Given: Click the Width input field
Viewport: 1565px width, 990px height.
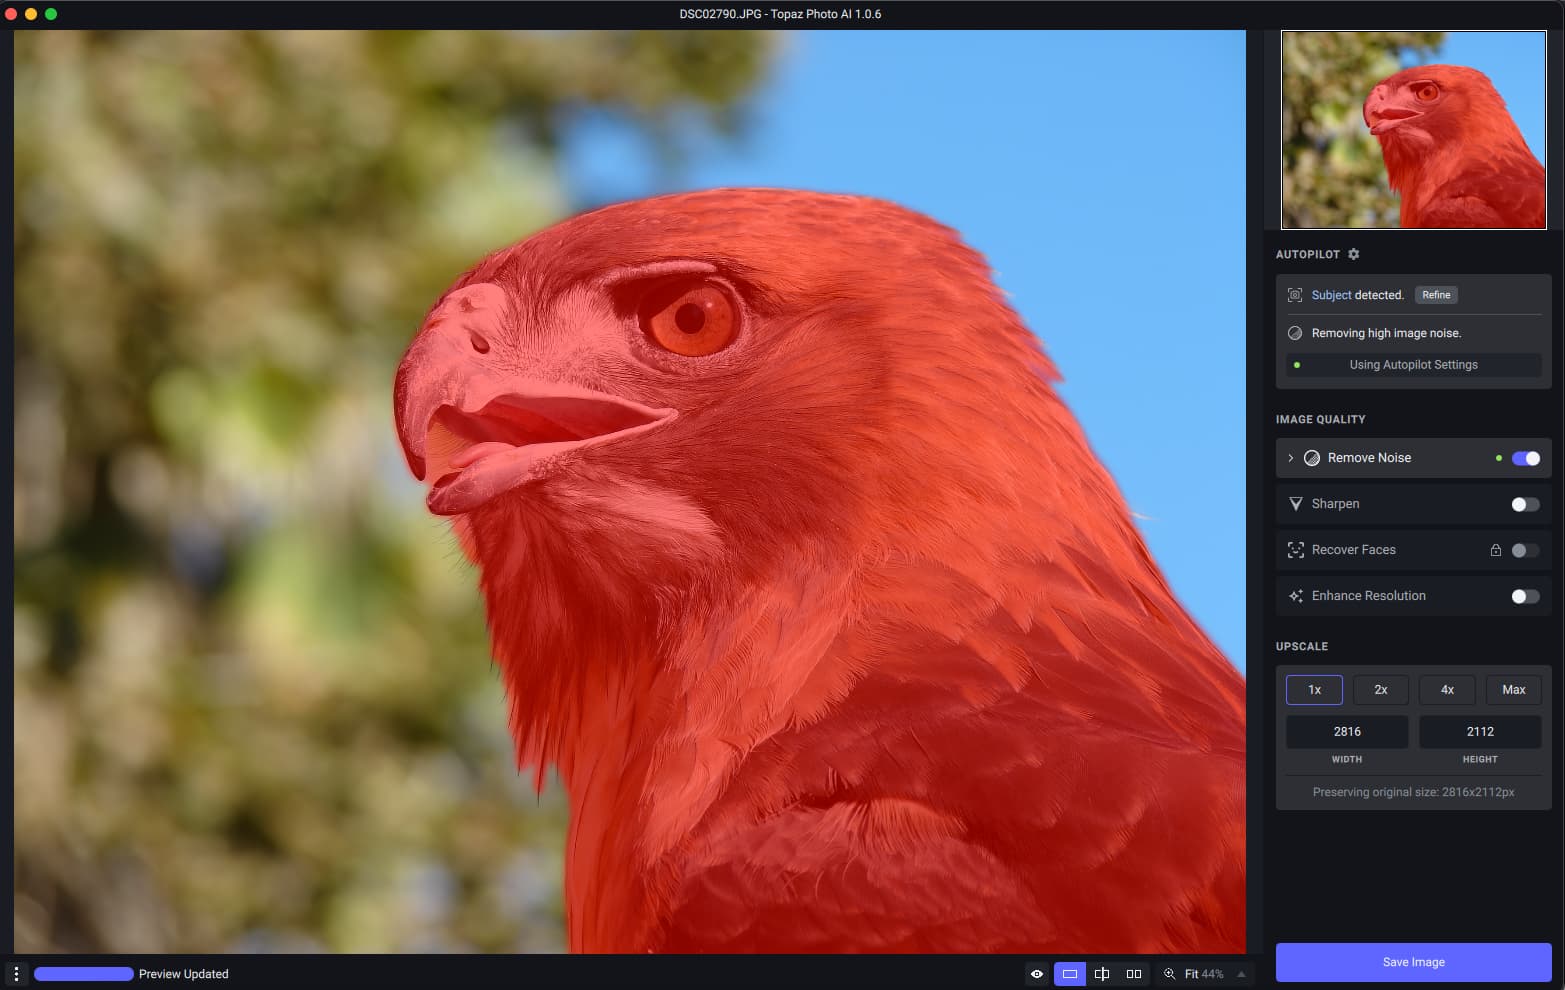Looking at the screenshot, I should click(x=1346, y=732).
